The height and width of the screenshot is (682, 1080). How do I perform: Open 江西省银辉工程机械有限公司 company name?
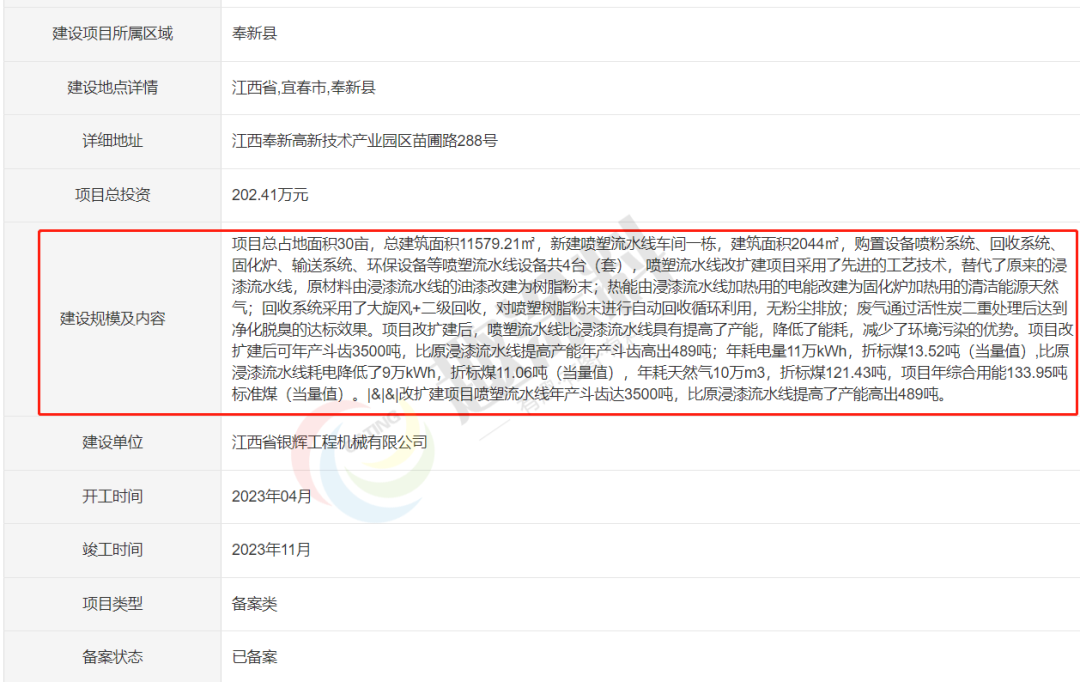click(330, 441)
